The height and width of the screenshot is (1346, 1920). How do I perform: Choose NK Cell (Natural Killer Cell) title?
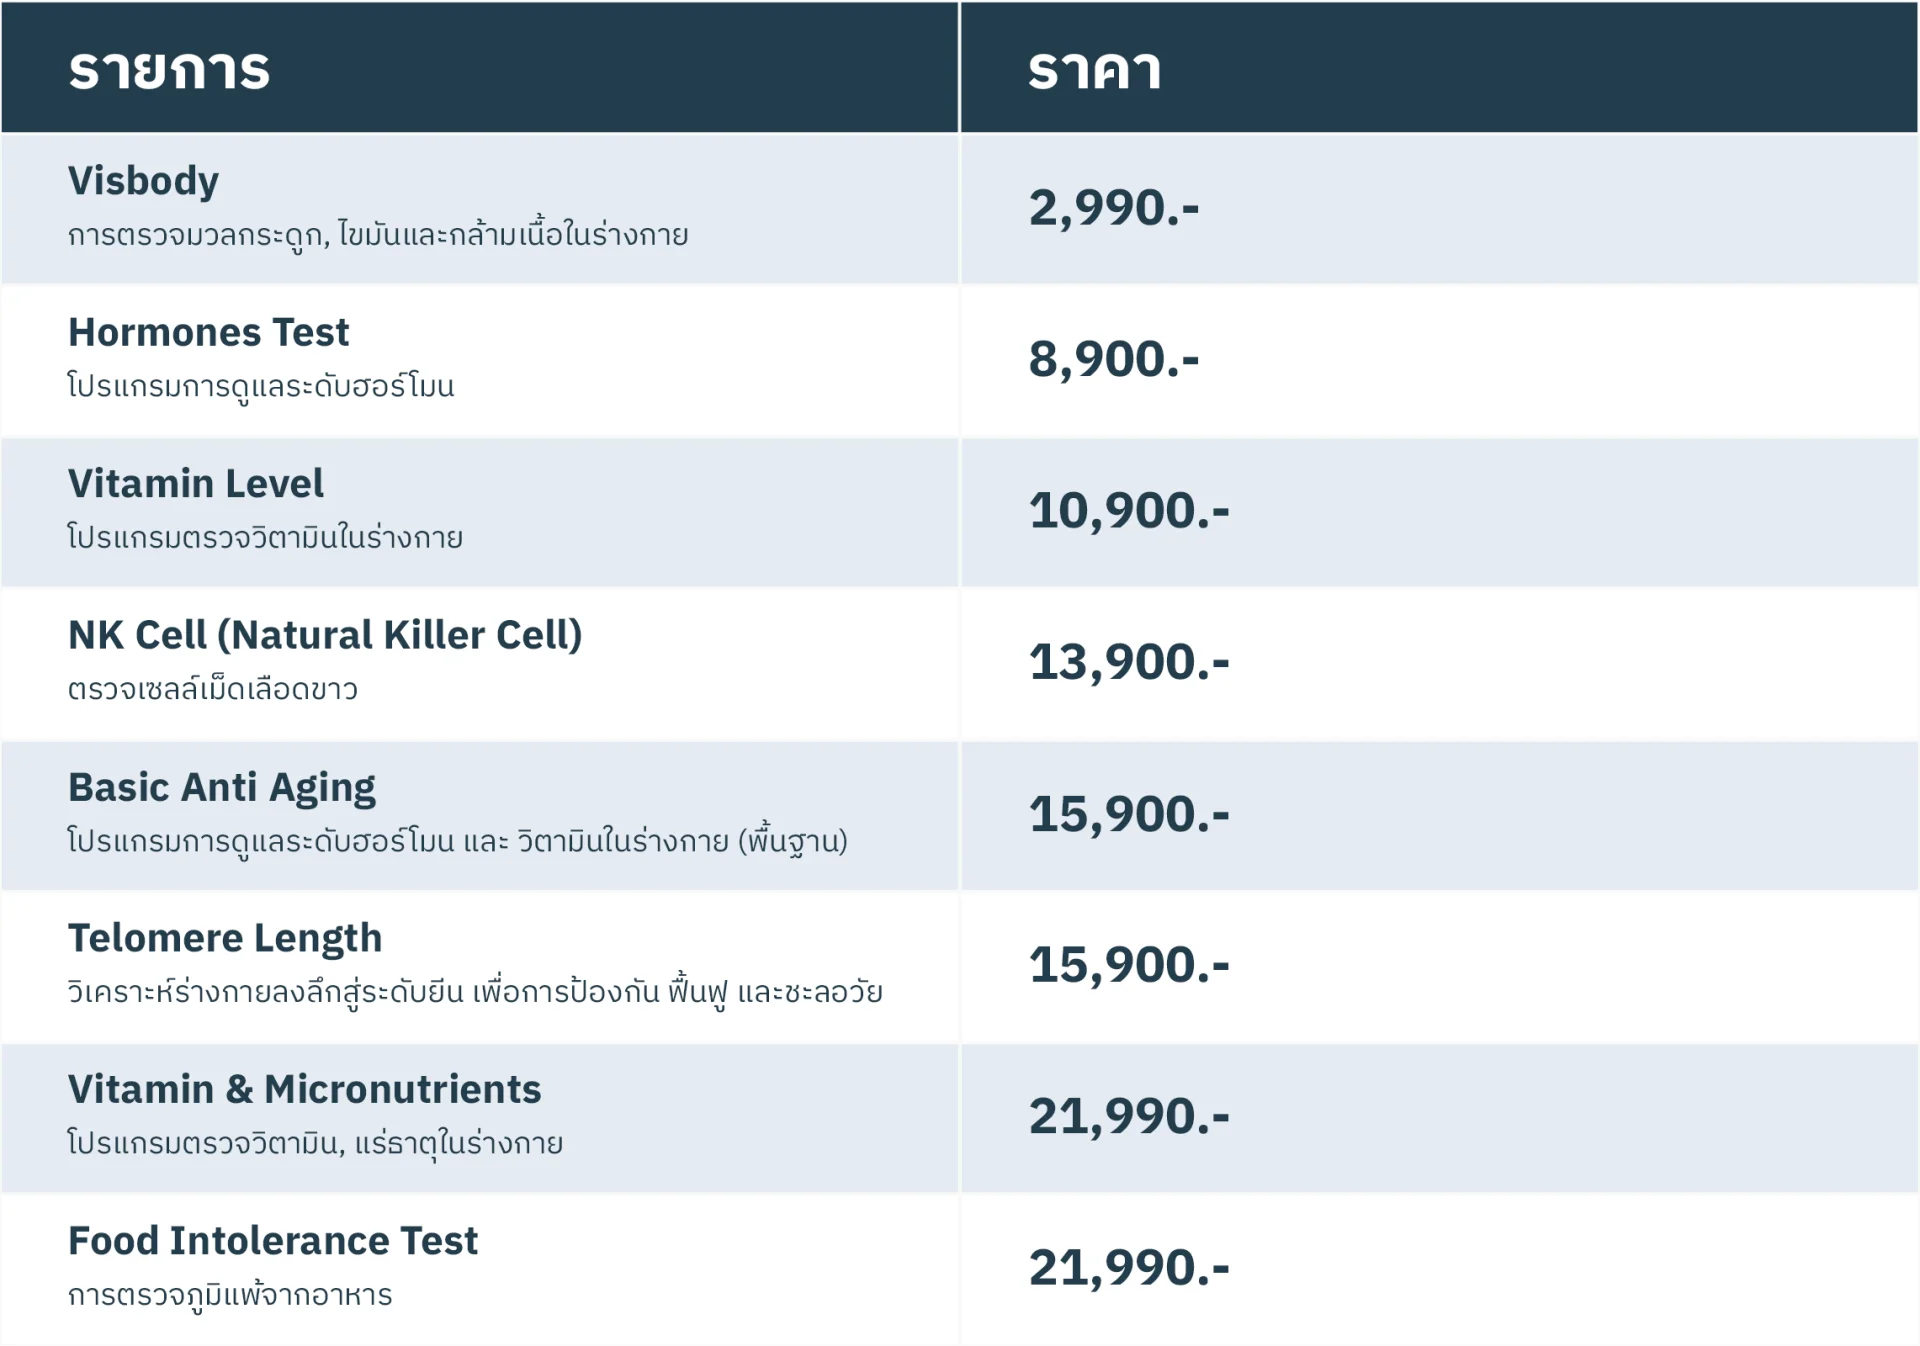point(325,635)
